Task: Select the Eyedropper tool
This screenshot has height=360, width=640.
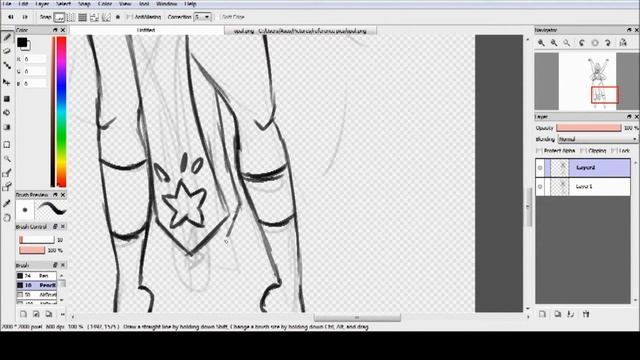Action: pos(7,203)
